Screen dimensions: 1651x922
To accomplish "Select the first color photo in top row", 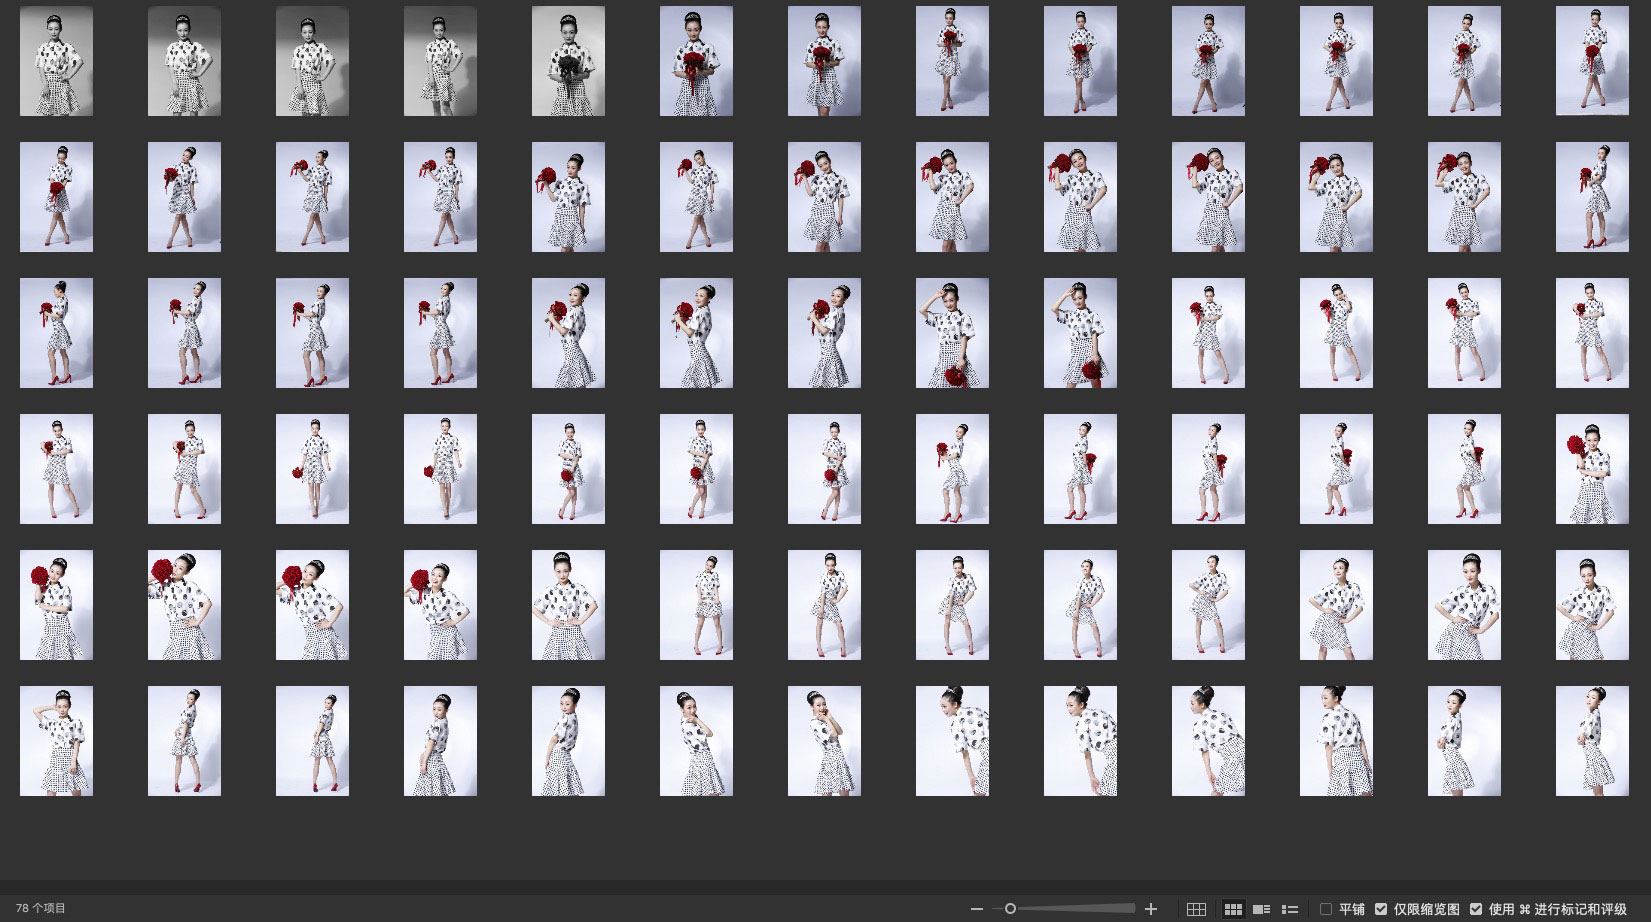I will click(x=696, y=61).
